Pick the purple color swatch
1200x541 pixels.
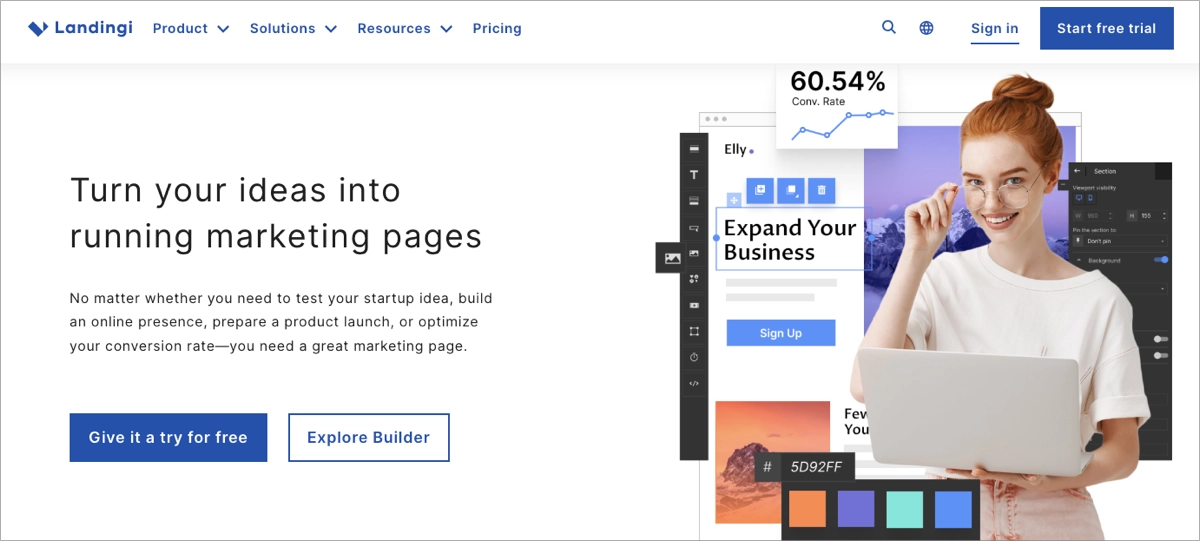(856, 509)
